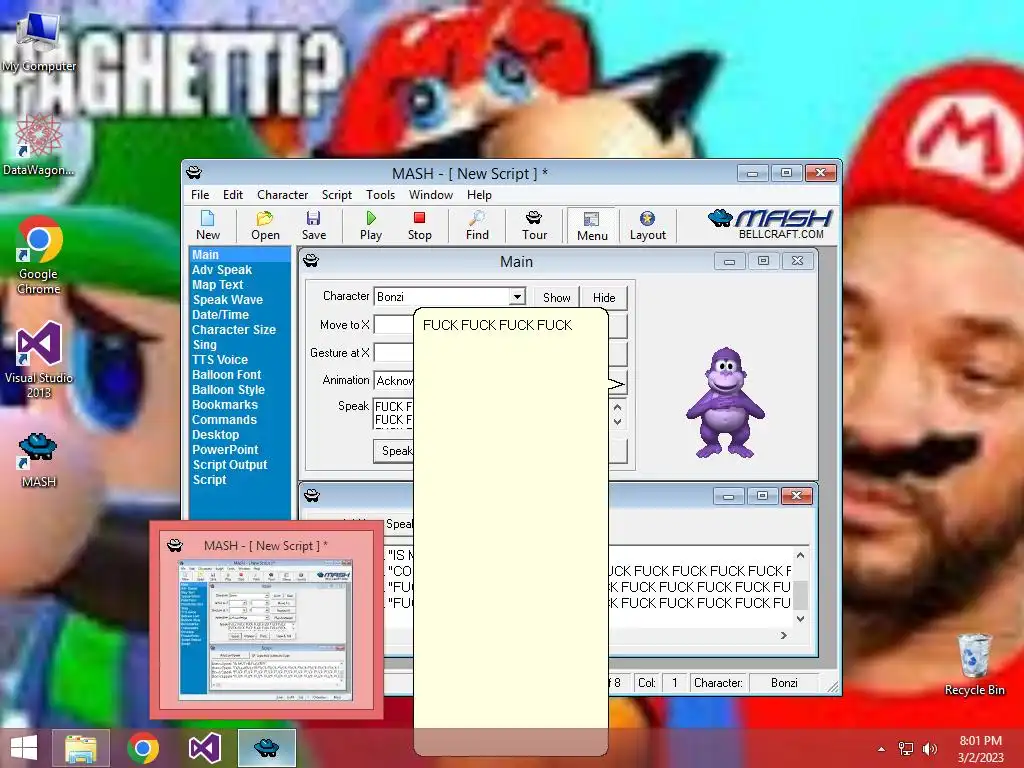The height and width of the screenshot is (768, 1024).
Task: Open a script using the Open toolbar icon
Action: point(265,225)
